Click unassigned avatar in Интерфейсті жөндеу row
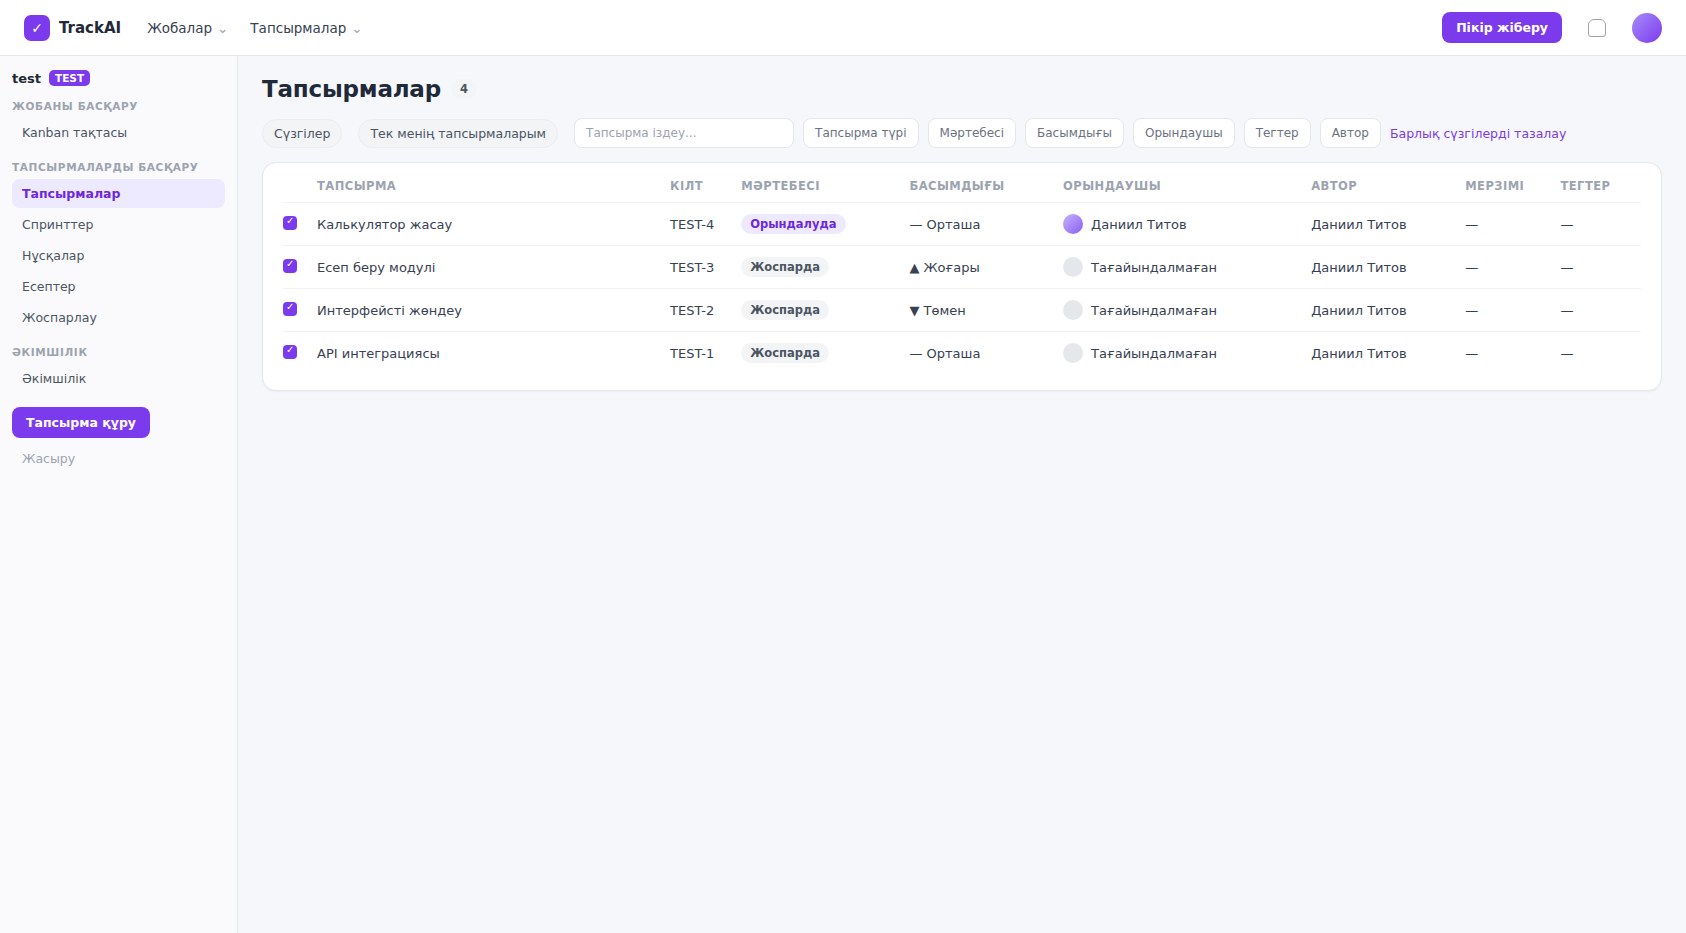The height and width of the screenshot is (933, 1686). (1073, 310)
